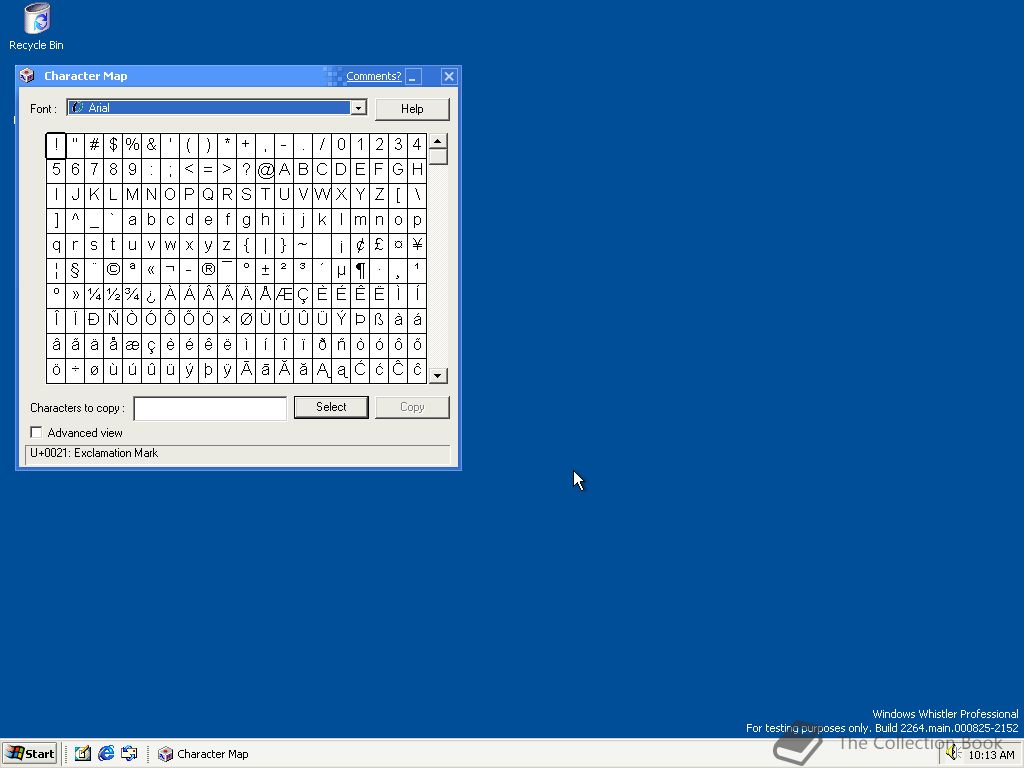Open the Font dropdown arrow
Image resolution: width=1024 pixels, height=768 pixels.
[359, 108]
